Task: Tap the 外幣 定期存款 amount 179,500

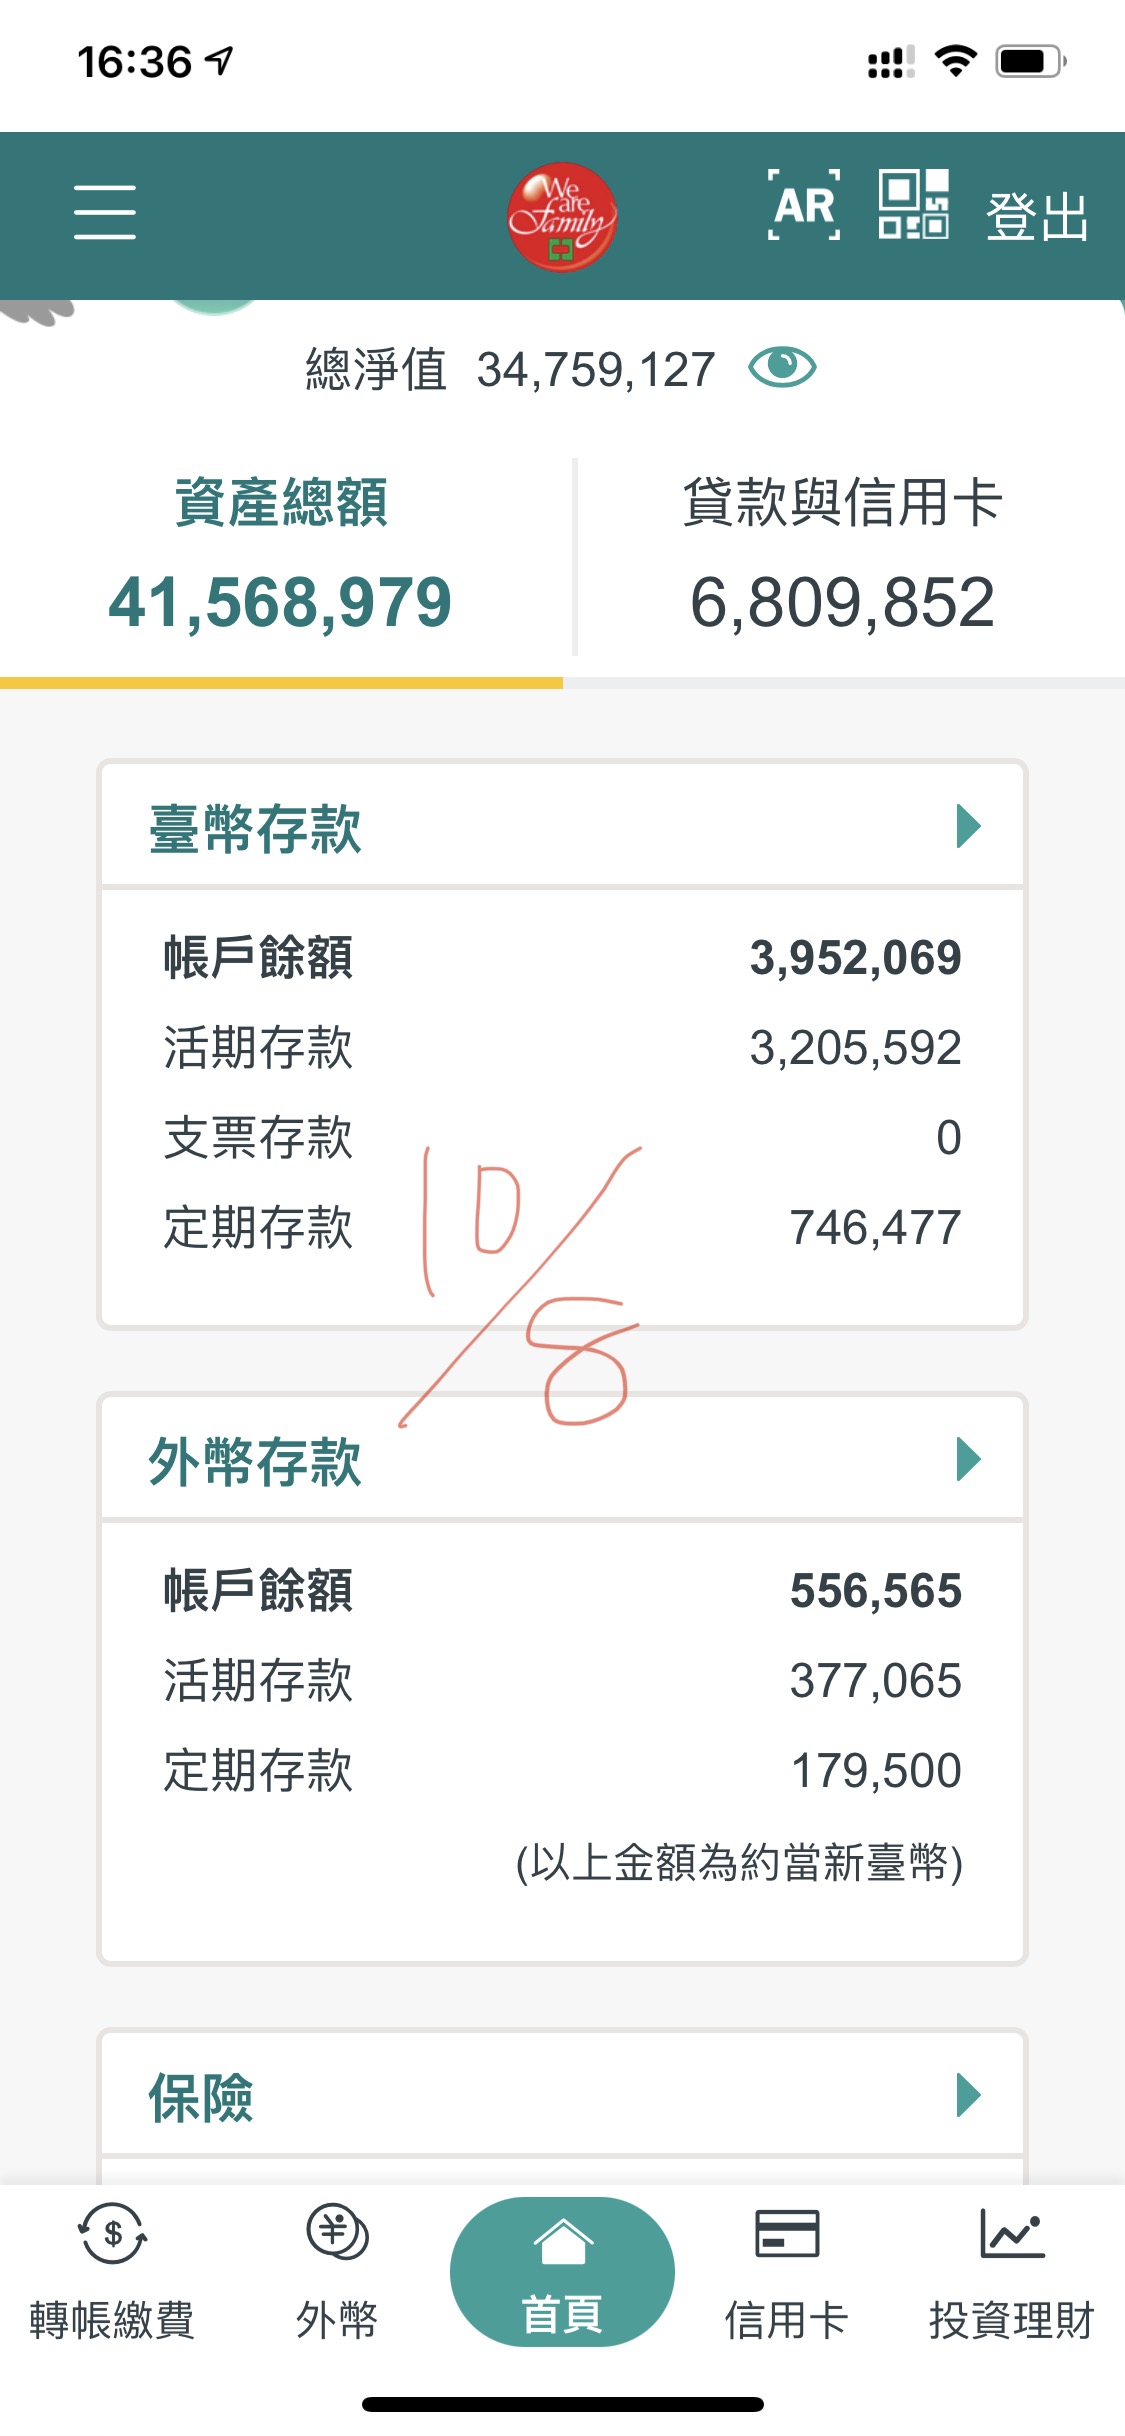Action: pos(875,1770)
